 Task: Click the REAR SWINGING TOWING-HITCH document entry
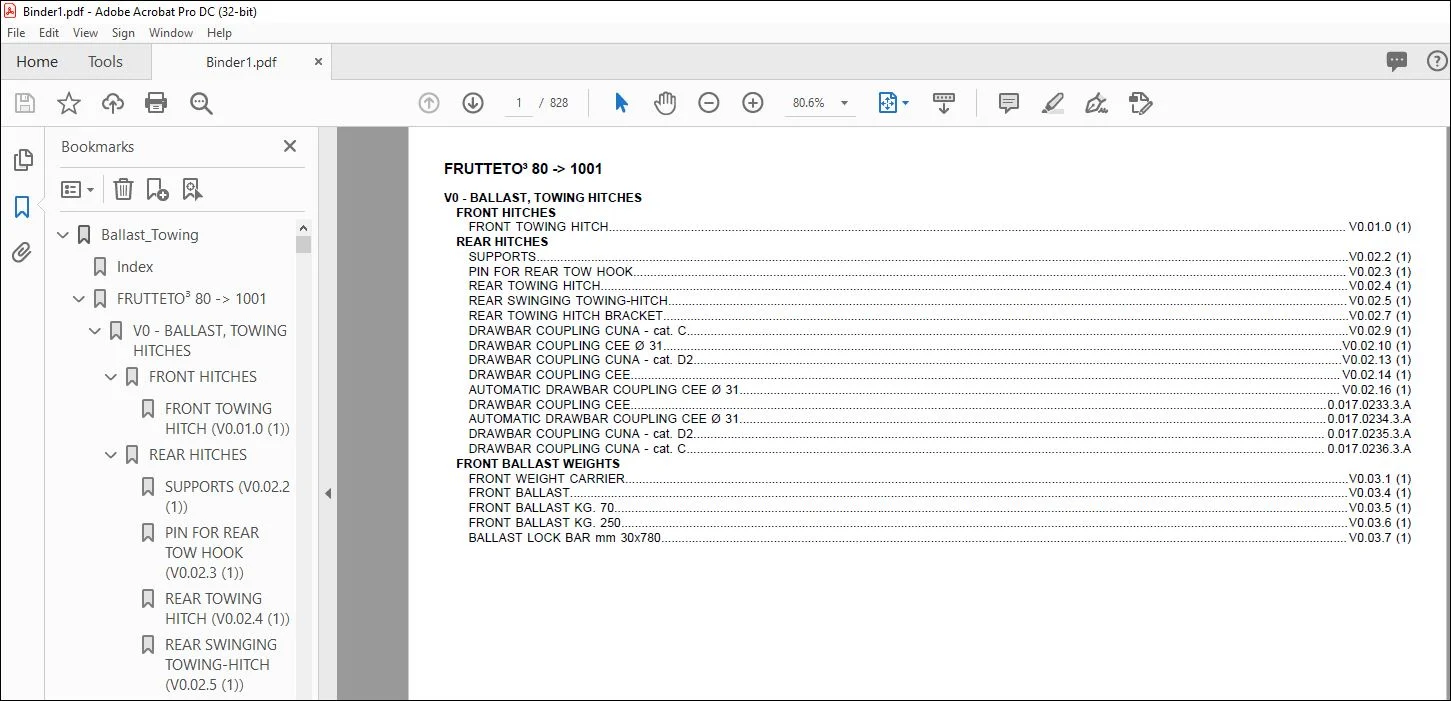coord(939,300)
